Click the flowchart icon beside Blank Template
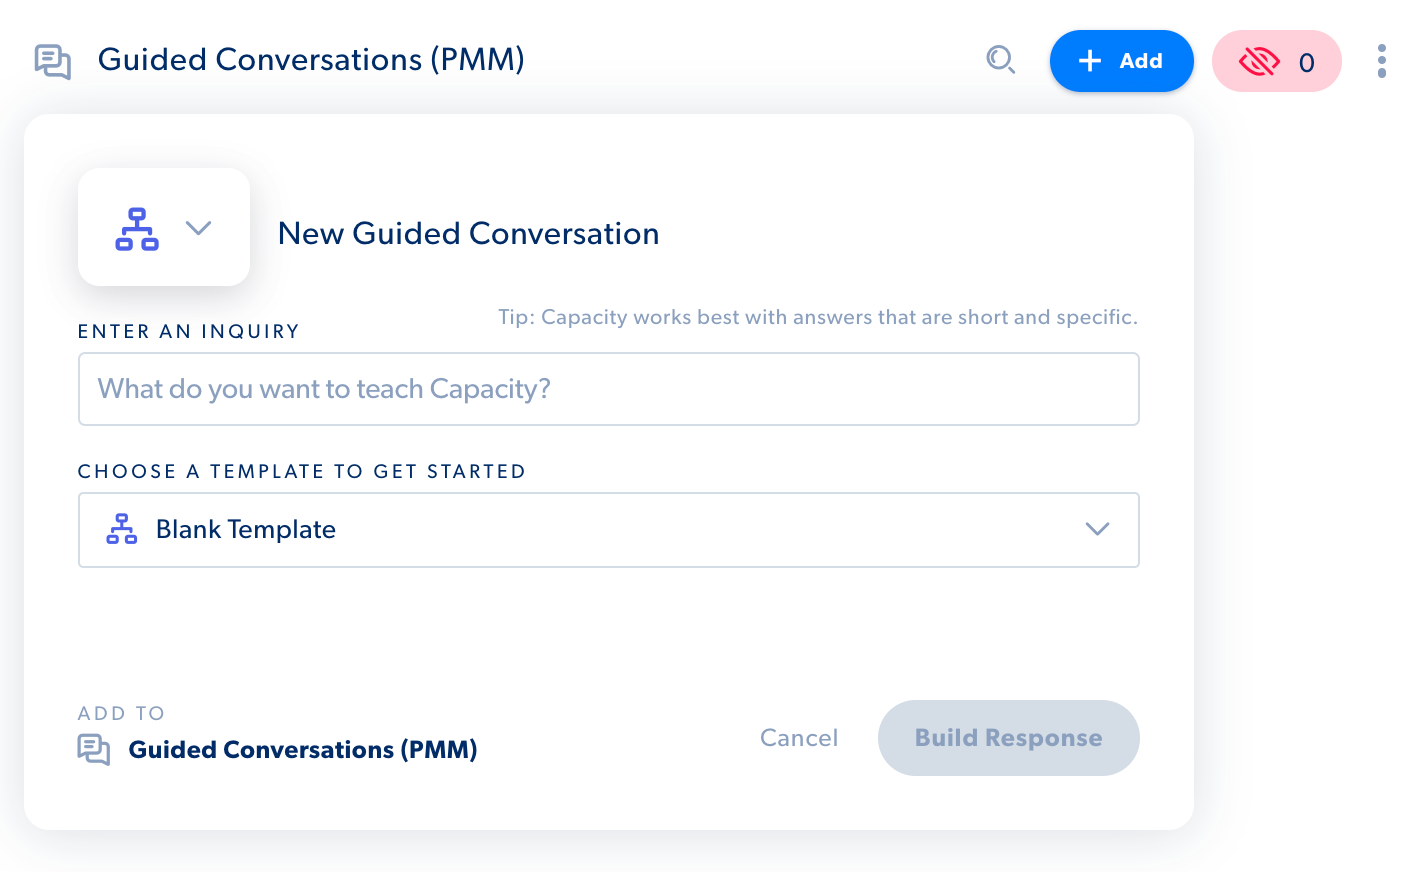The image size is (1414, 872). (122, 529)
